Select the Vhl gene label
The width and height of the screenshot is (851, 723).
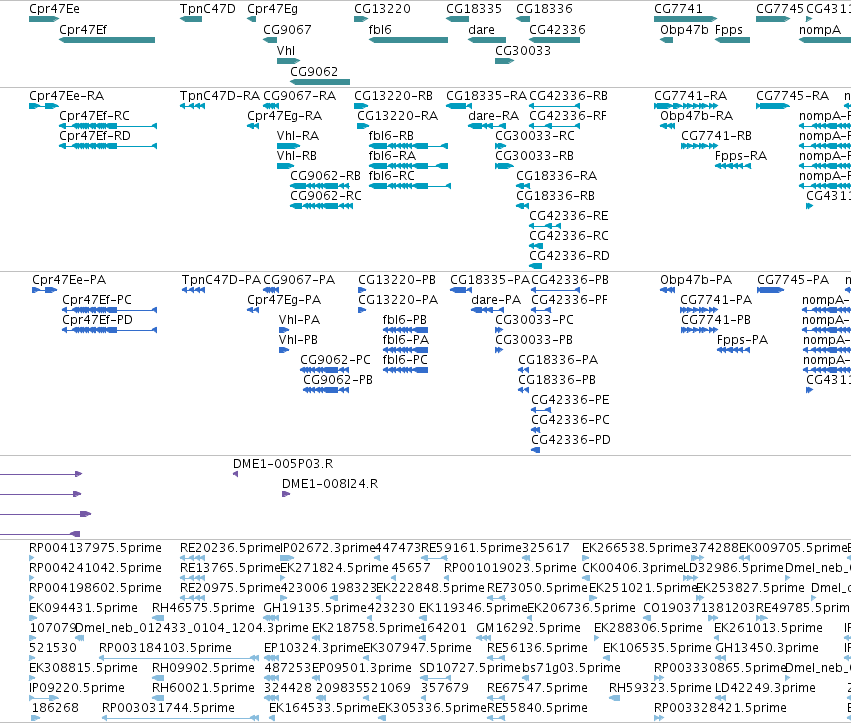[x=285, y=50]
